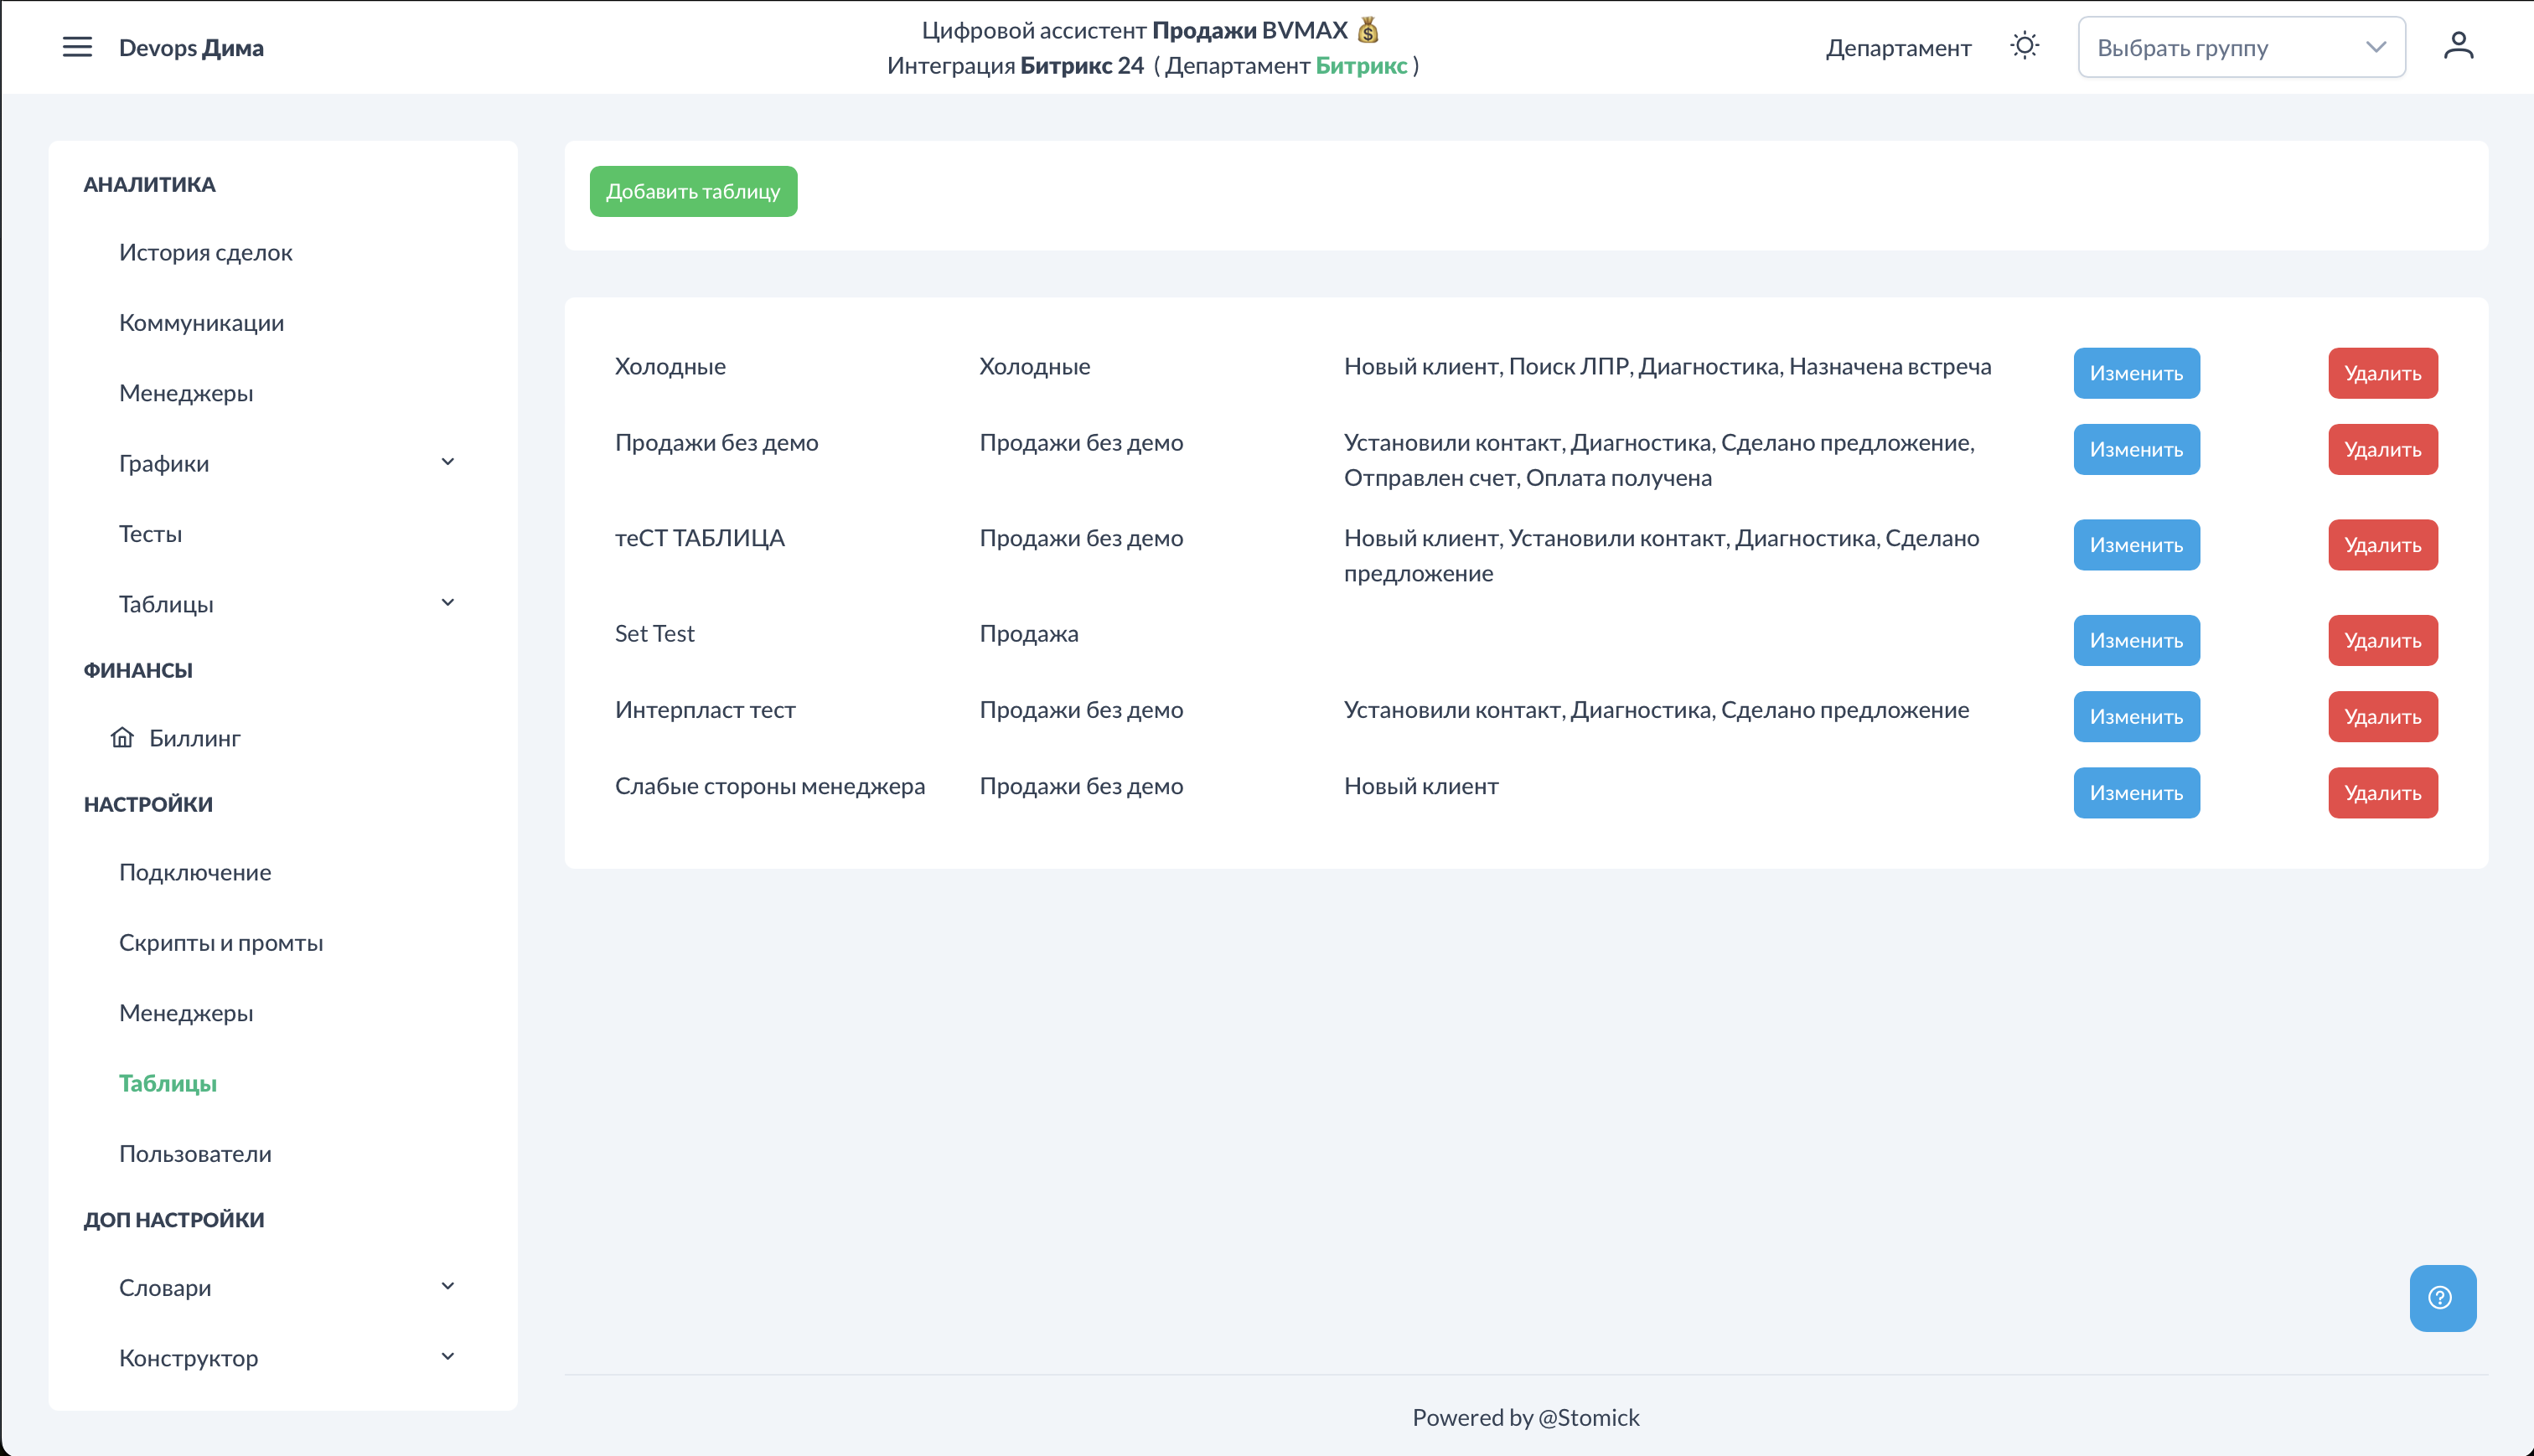Expand the analytics Таблицы submenu chevron
Screen dimensions: 2534x1456
(x=447, y=603)
